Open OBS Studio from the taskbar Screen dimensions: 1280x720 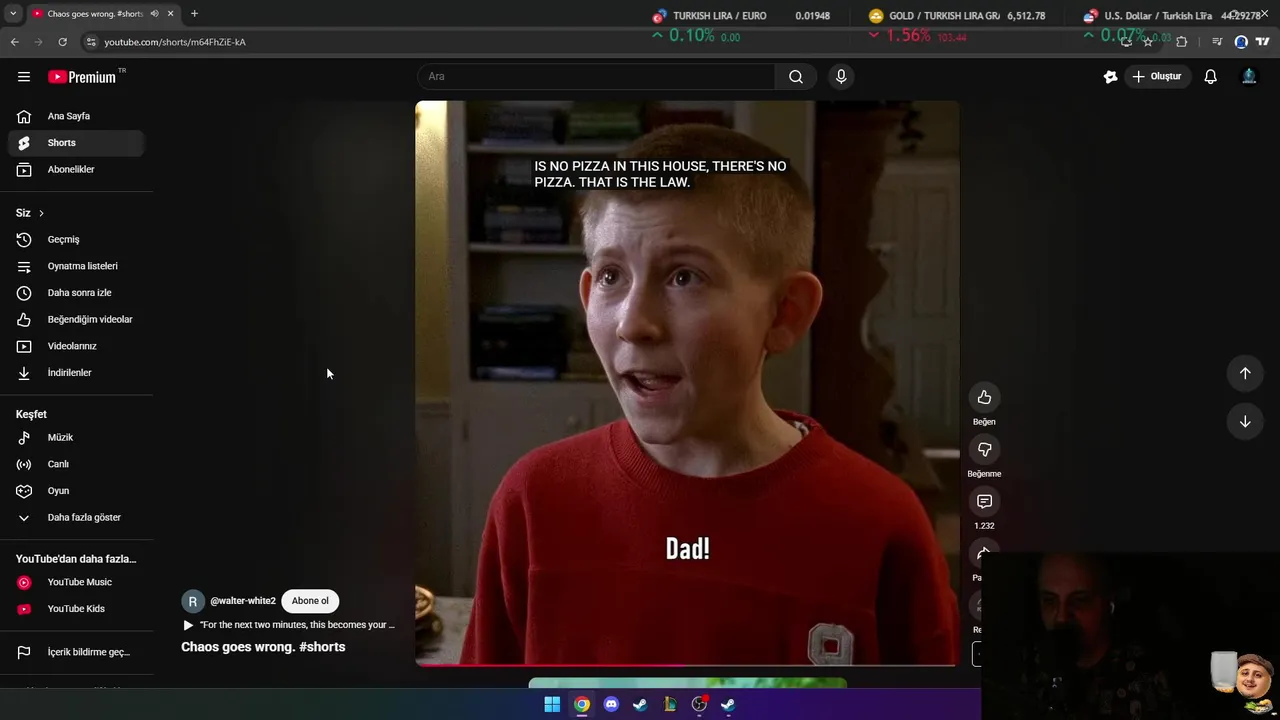[x=699, y=705]
